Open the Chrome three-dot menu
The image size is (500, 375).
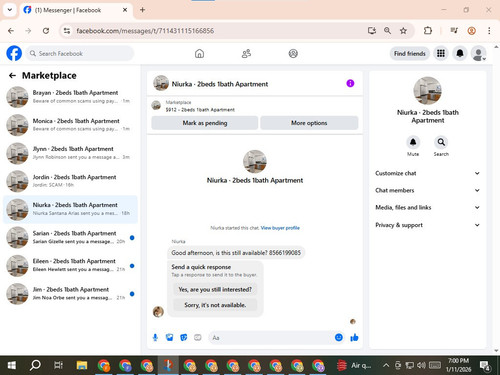[x=489, y=31]
